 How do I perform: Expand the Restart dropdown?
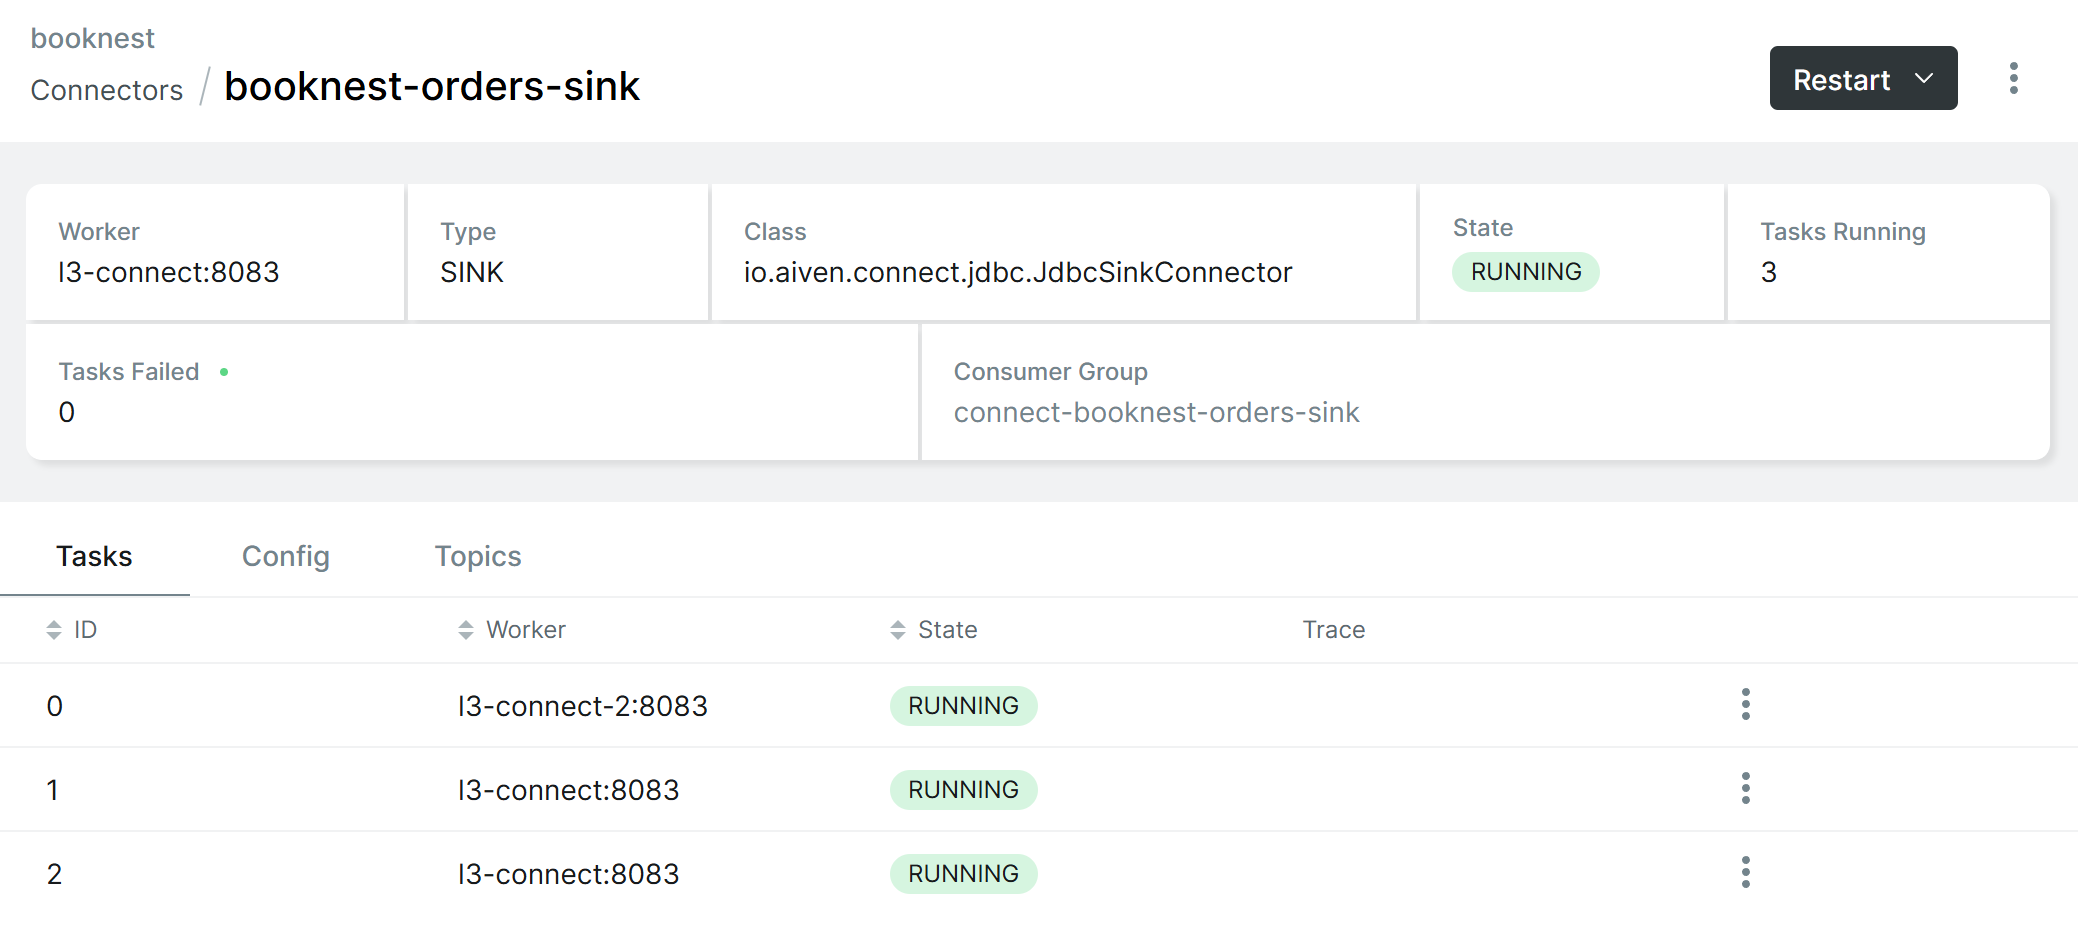[1864, 78]
